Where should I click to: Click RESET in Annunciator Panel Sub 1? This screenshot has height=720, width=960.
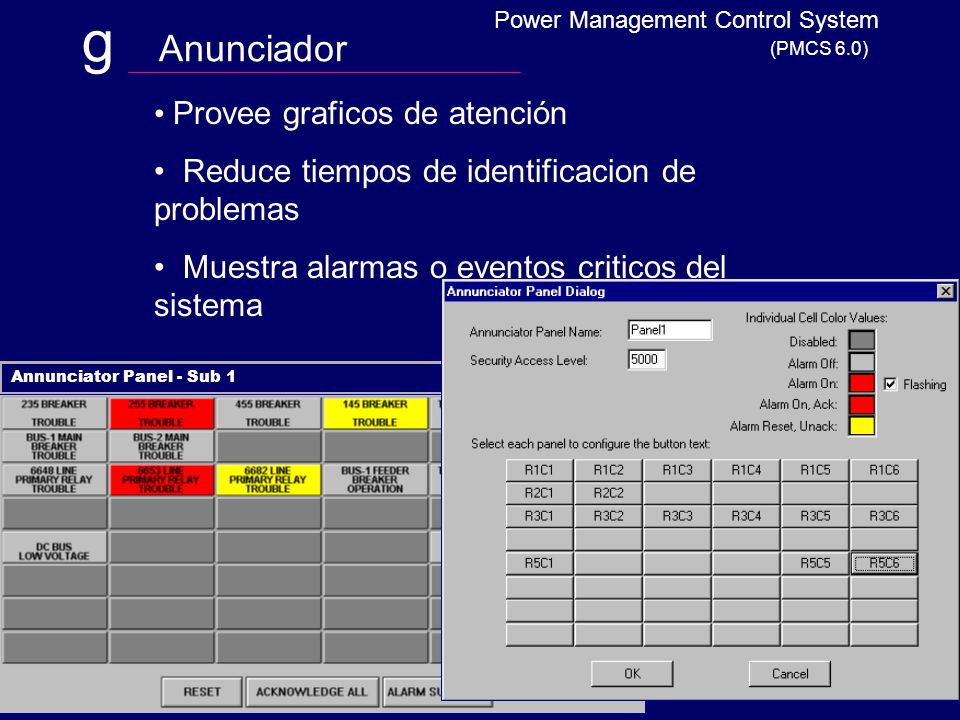202,692
